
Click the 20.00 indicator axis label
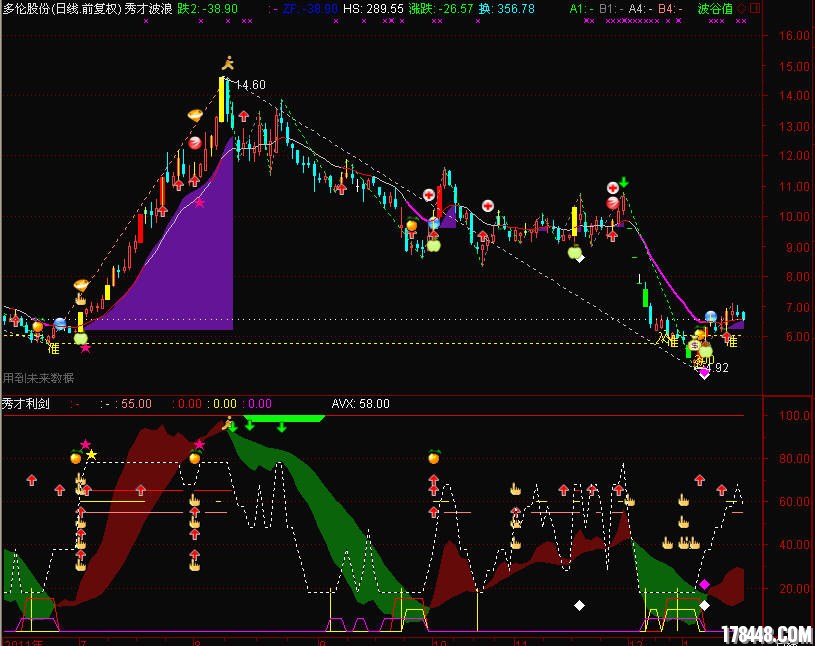(795, 588)
